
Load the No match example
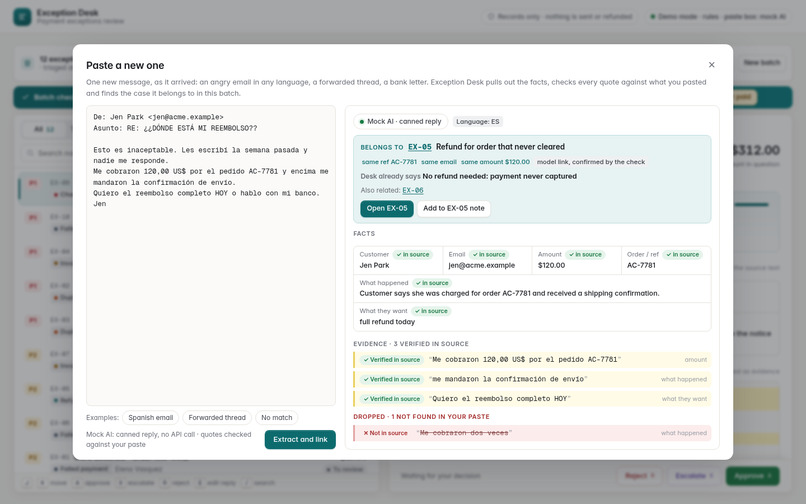[277, 418]
